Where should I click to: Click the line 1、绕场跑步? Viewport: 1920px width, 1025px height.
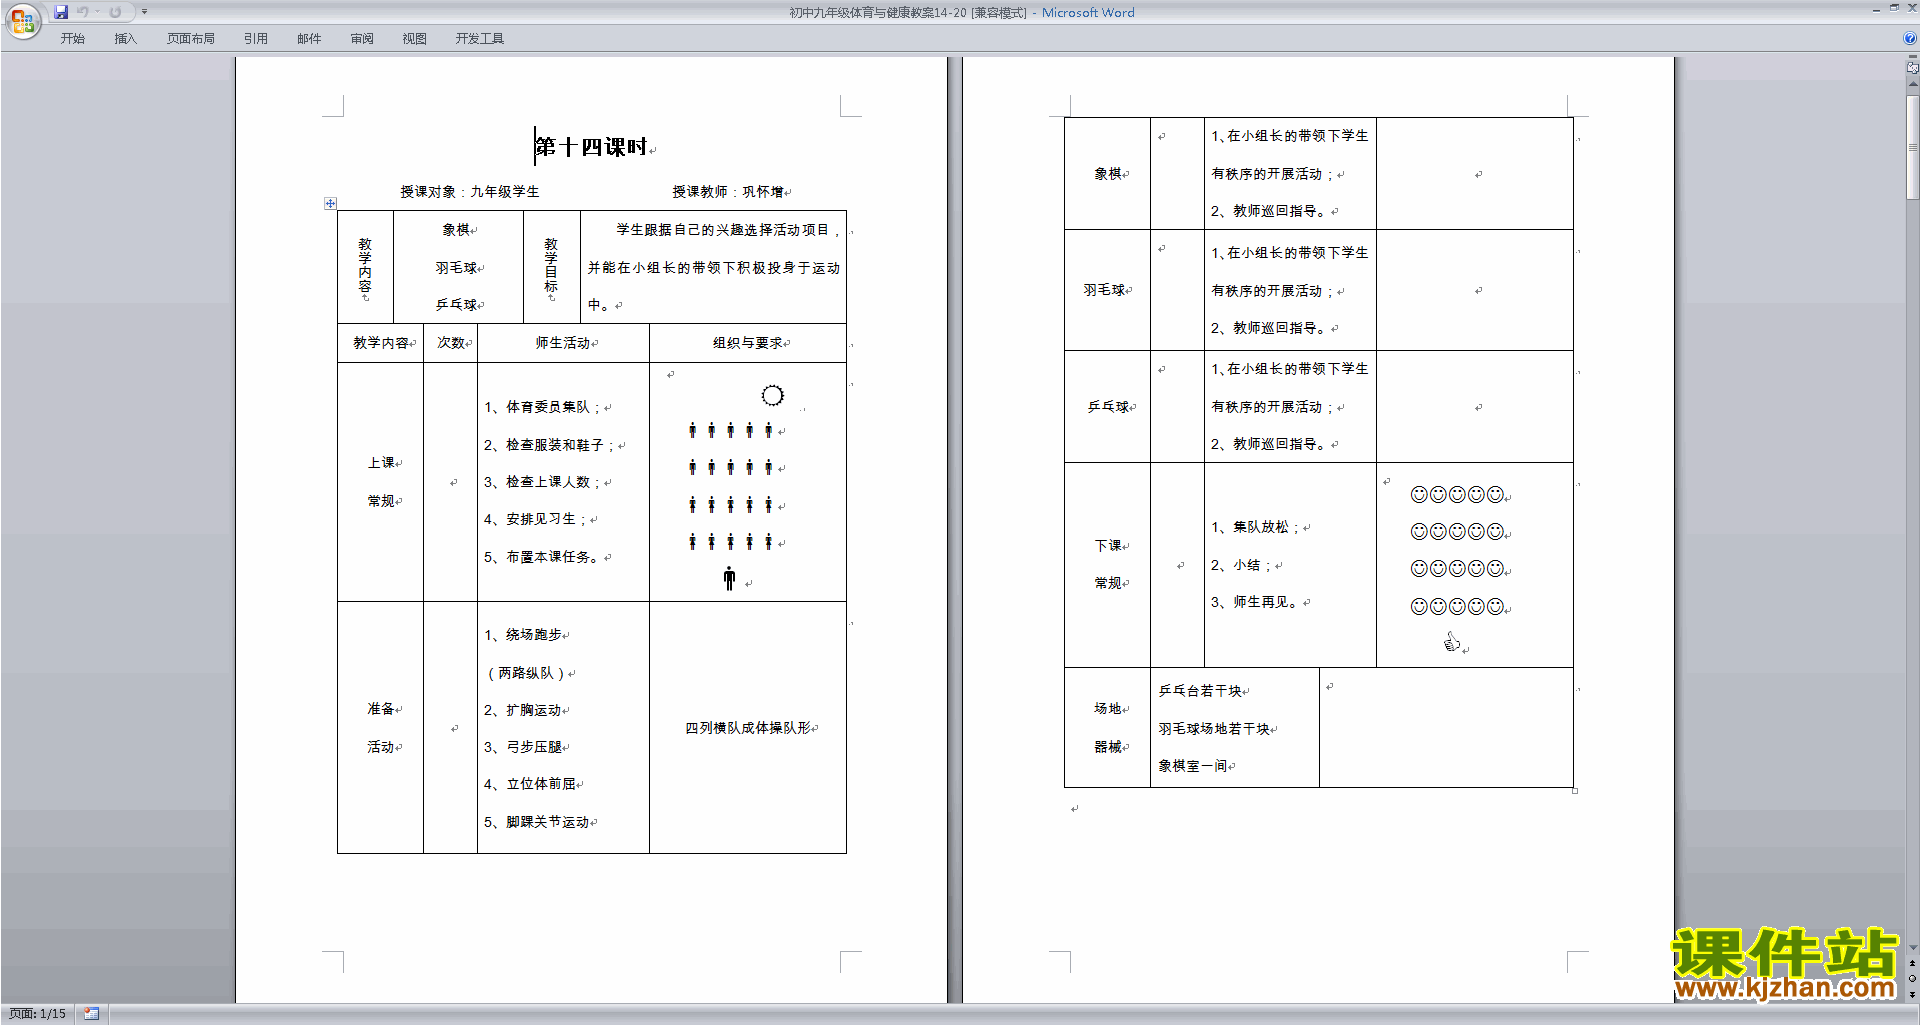tap(523, 635)
